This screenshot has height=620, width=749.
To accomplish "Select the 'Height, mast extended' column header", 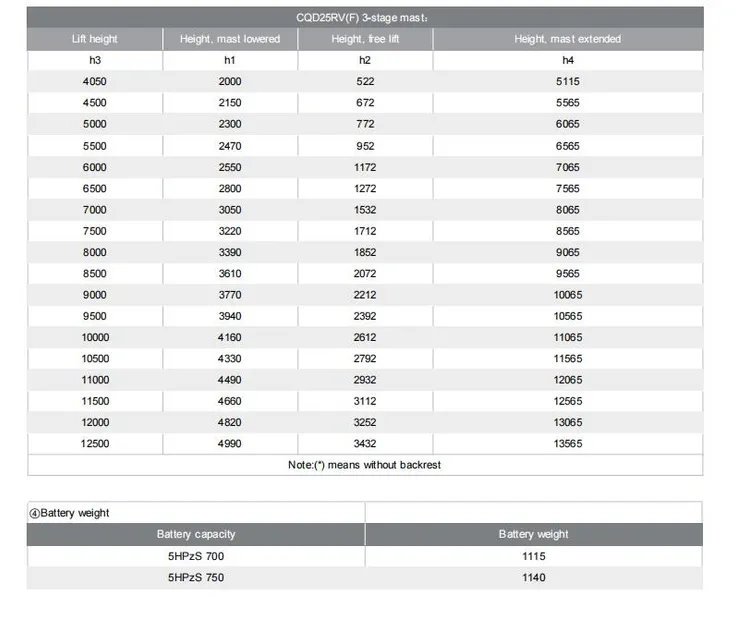I will pos(567,39).
